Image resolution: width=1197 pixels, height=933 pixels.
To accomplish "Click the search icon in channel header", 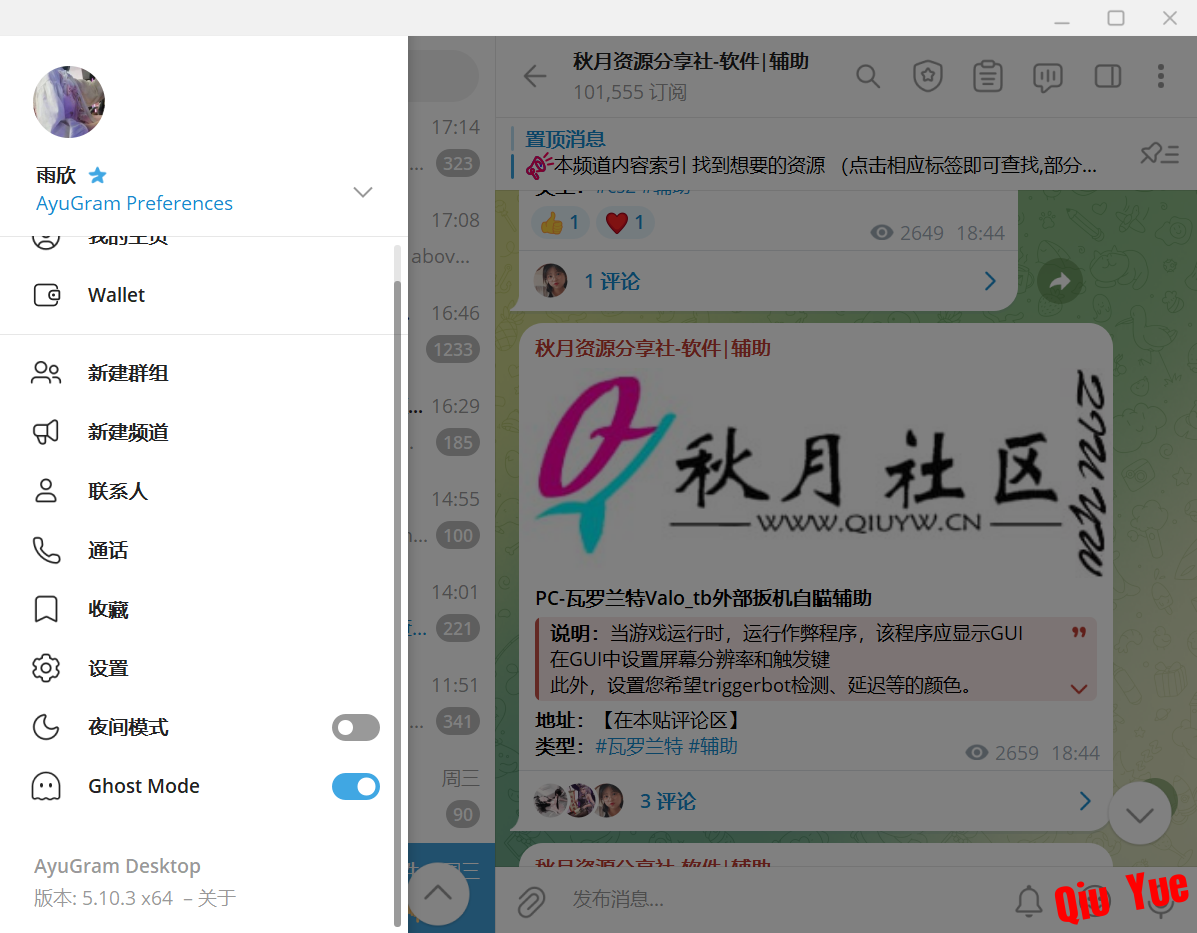I will (867, 76).
